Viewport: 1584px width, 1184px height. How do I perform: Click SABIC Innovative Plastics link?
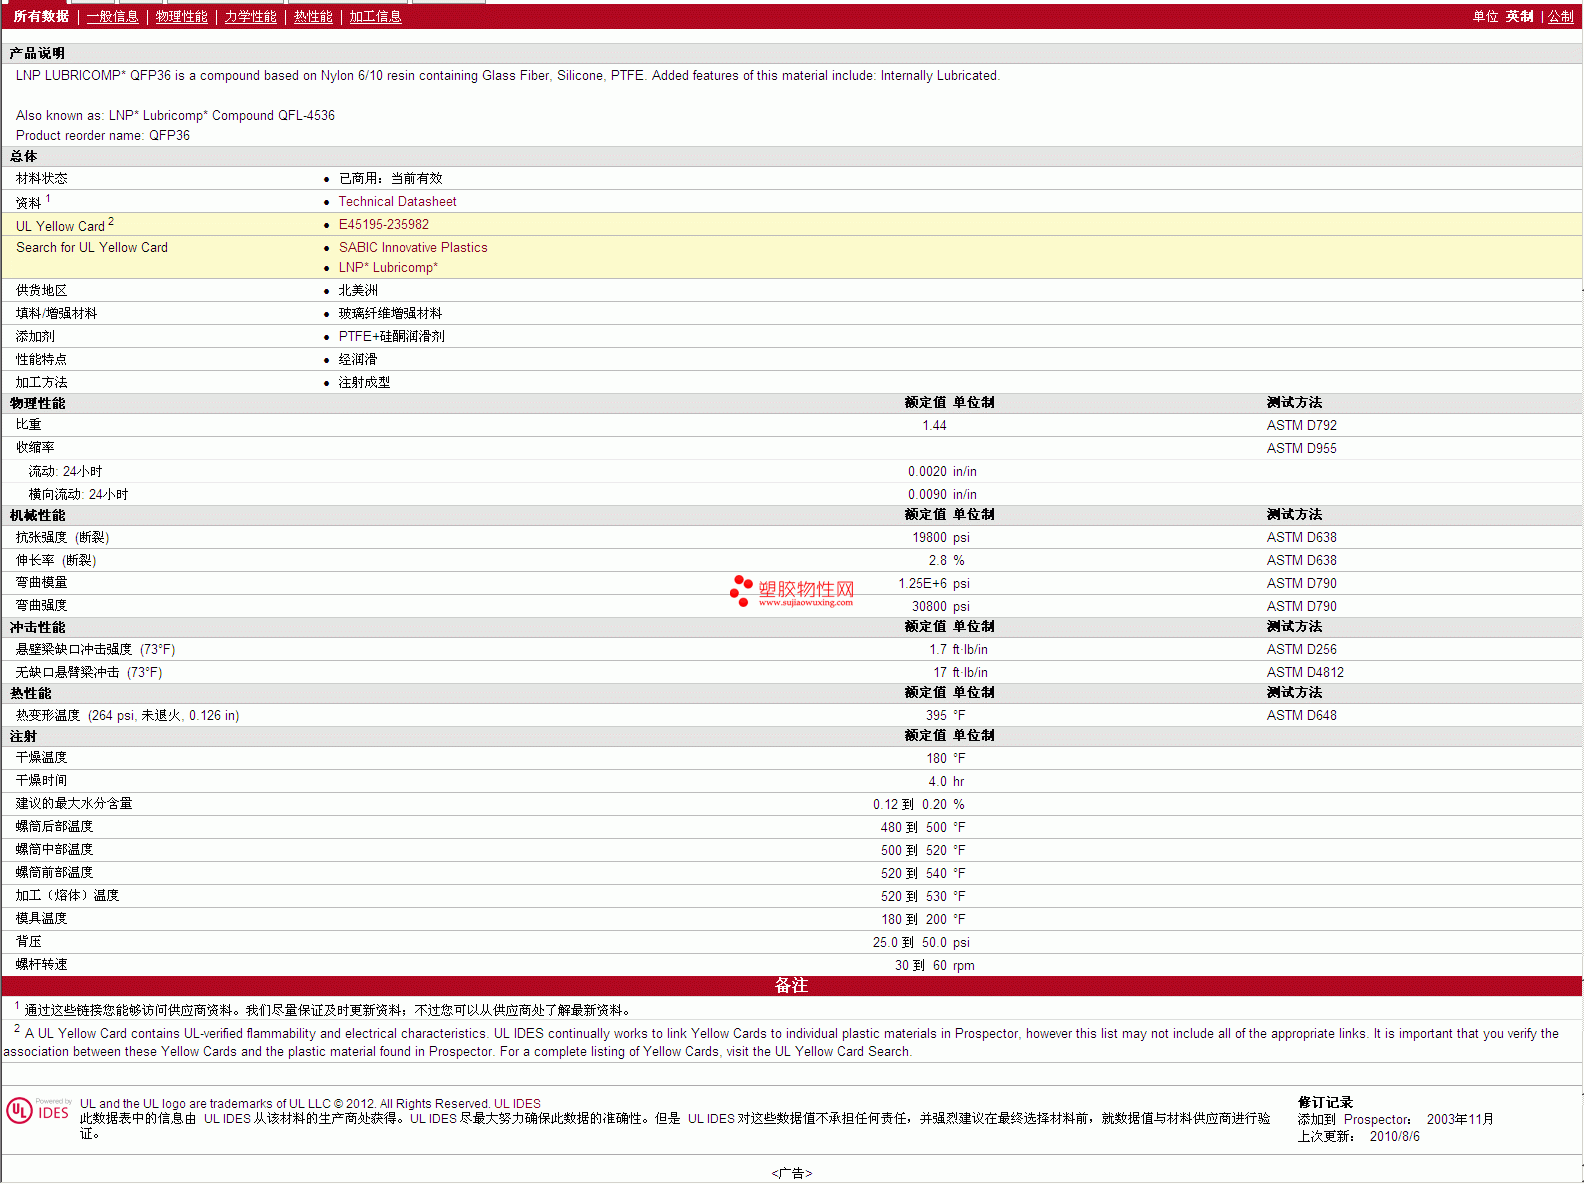click(x=413, y=248)
